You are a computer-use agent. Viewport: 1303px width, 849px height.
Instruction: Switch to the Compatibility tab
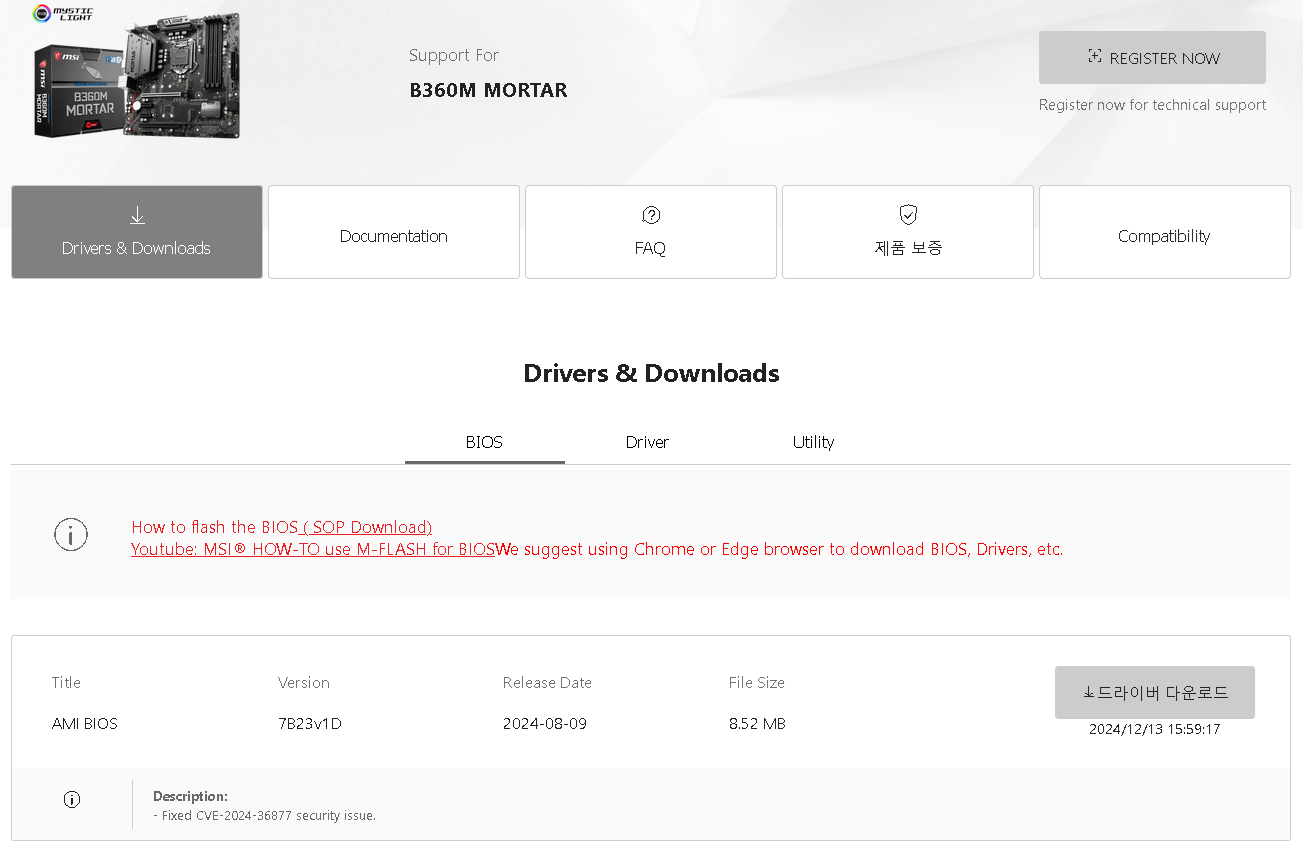1165,232
